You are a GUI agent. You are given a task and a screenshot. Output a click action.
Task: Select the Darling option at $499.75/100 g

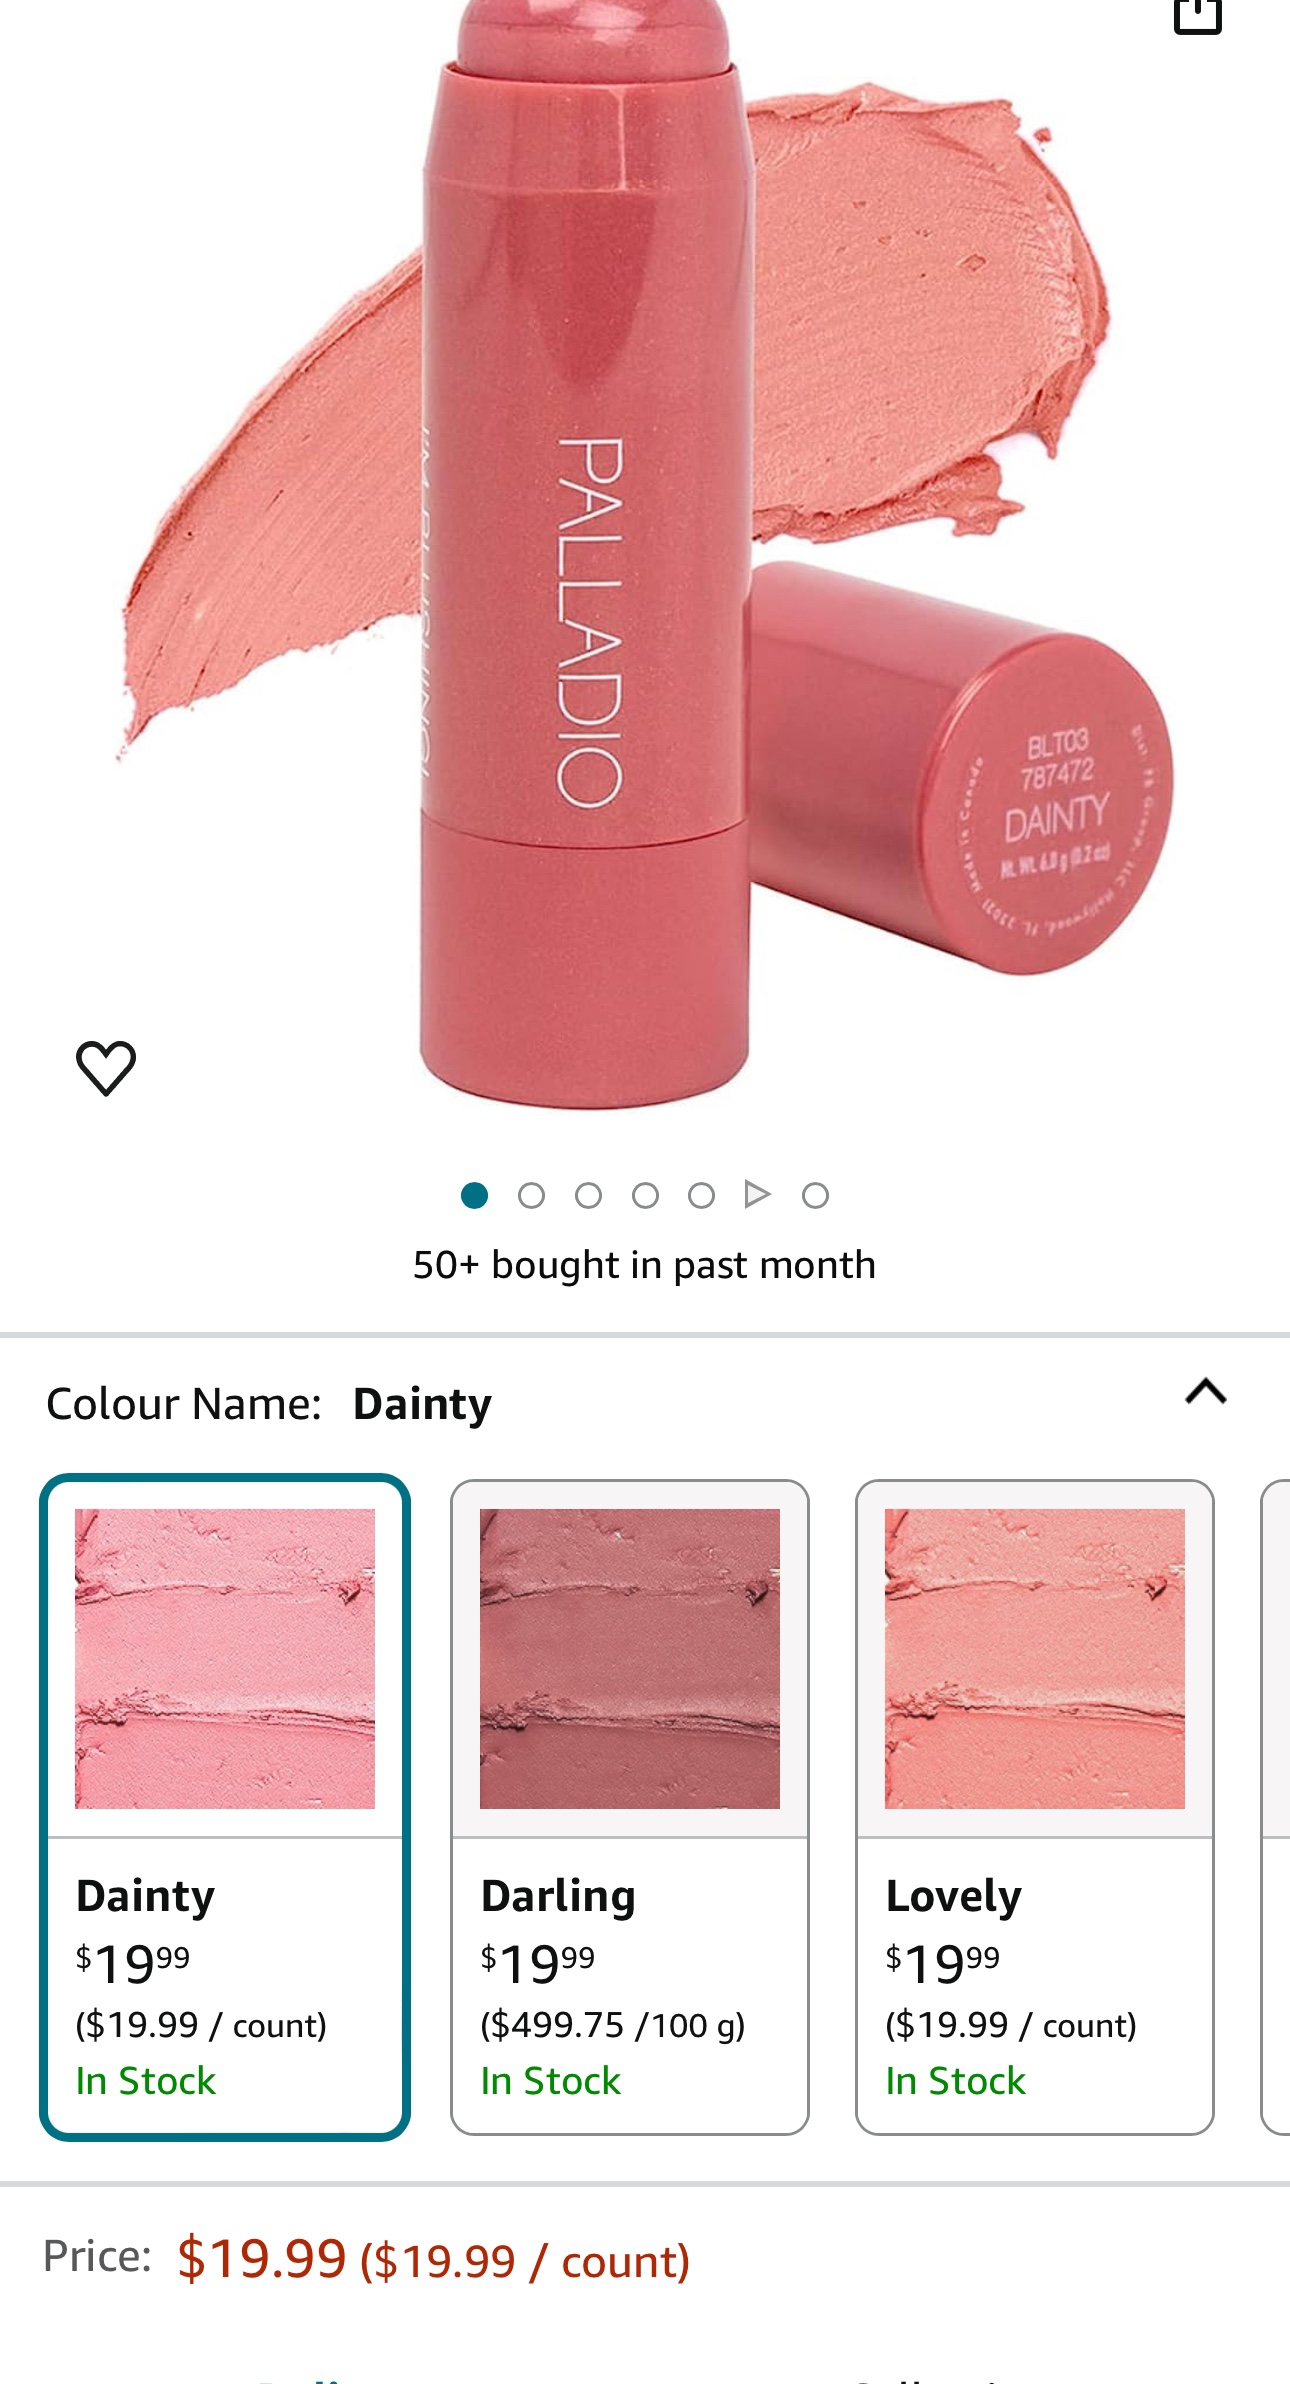pos(630,1807)
